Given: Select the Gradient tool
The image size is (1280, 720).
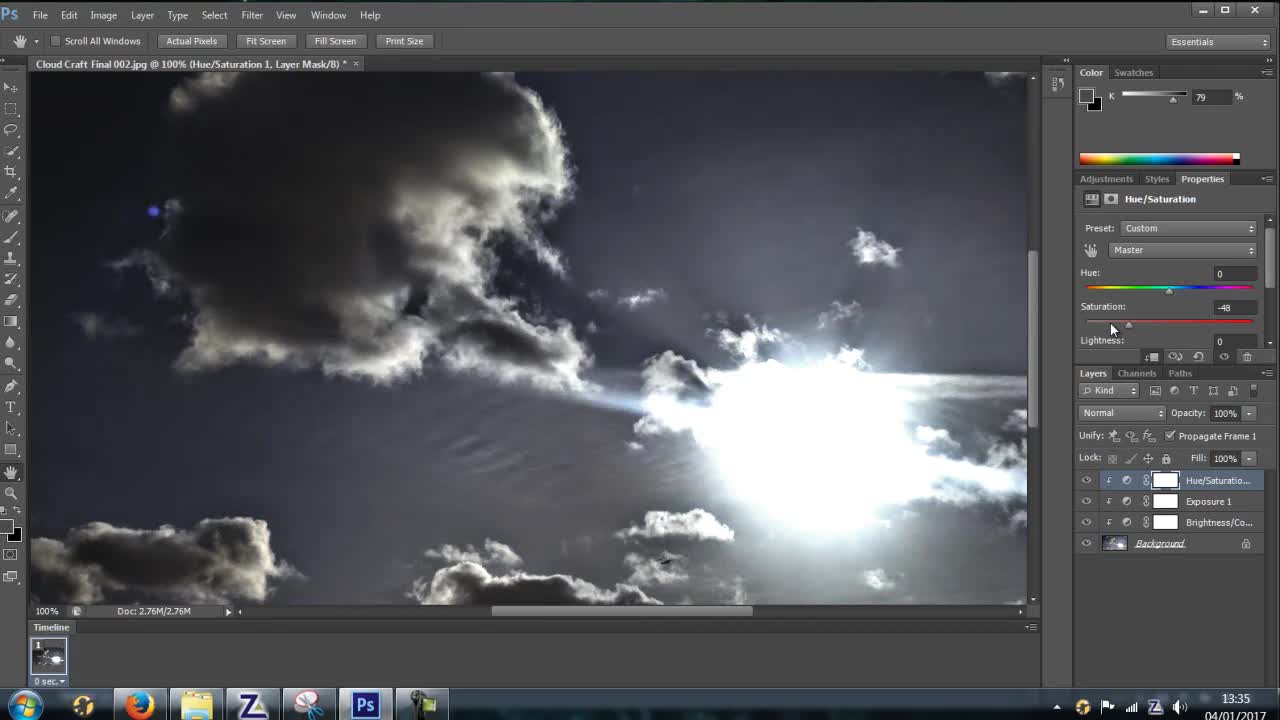Looking at the screenshot, I should tap(11, 322).
